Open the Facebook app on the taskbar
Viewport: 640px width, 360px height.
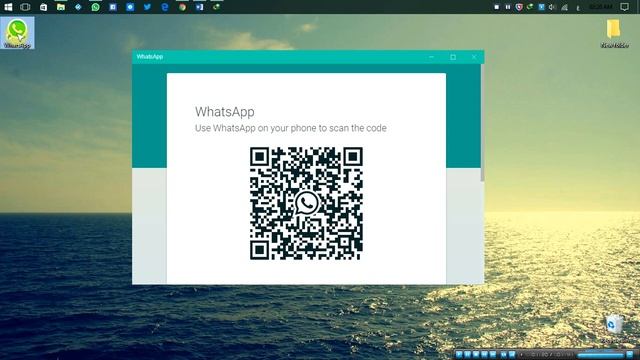click(113, 7)
